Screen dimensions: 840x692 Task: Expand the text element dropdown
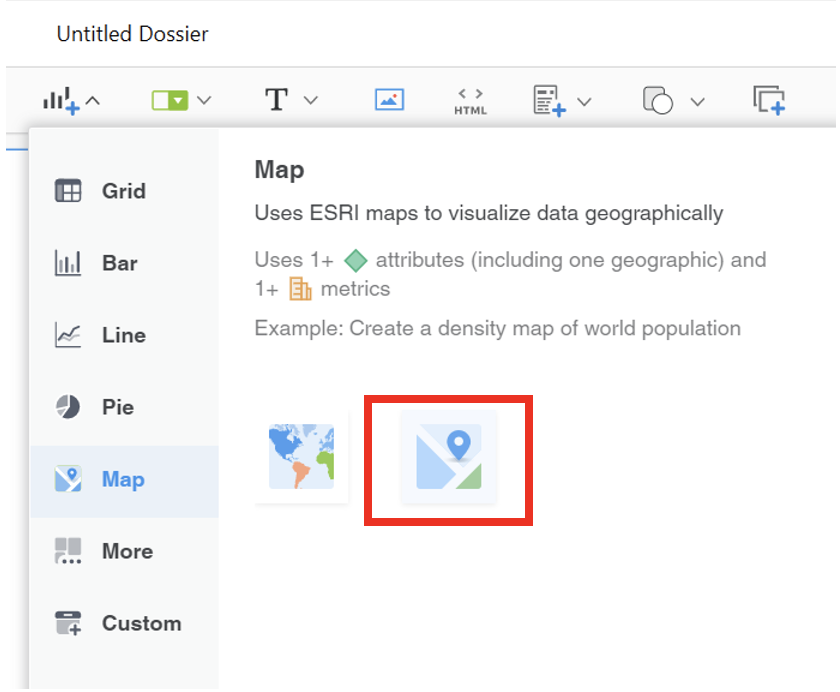click(x=310, y=100)
